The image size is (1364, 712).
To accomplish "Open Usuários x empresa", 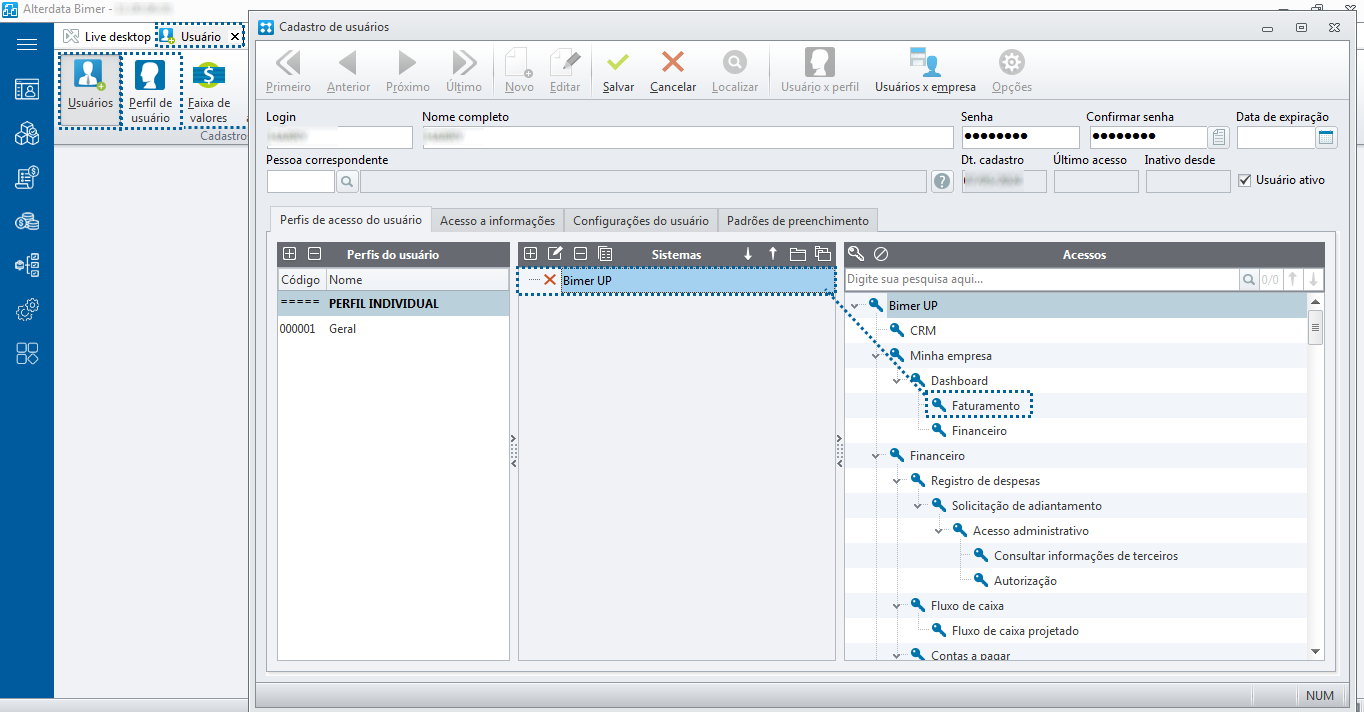I will point(925,72).
